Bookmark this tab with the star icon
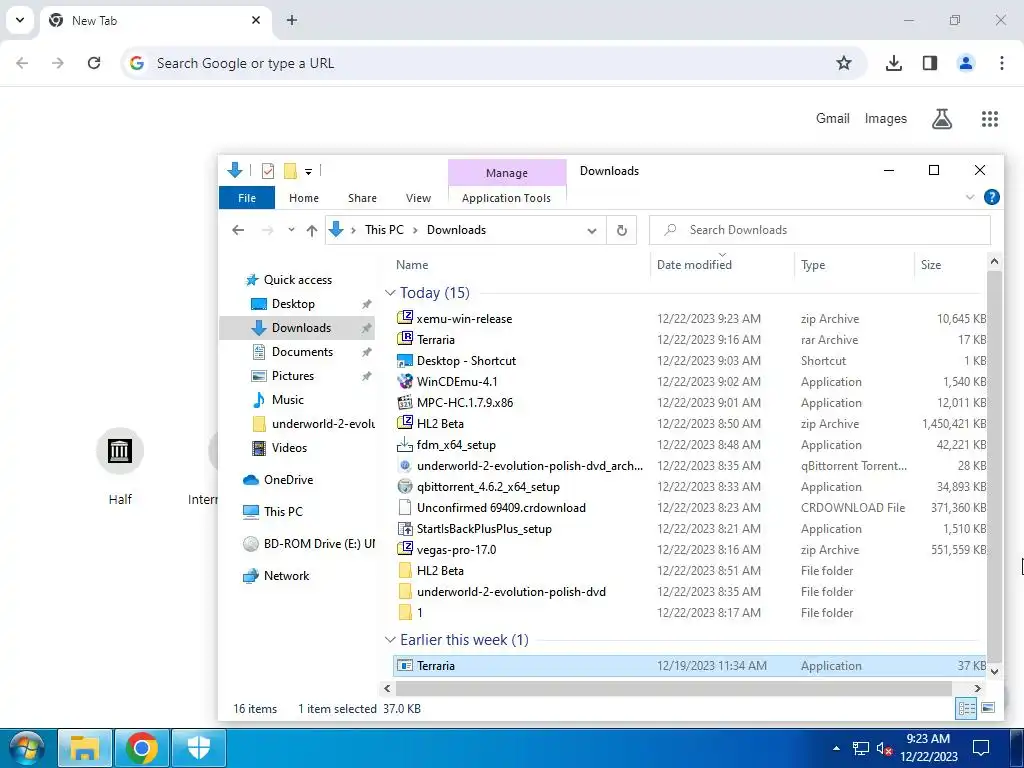 pyautogui.click(x=844, y=63)
